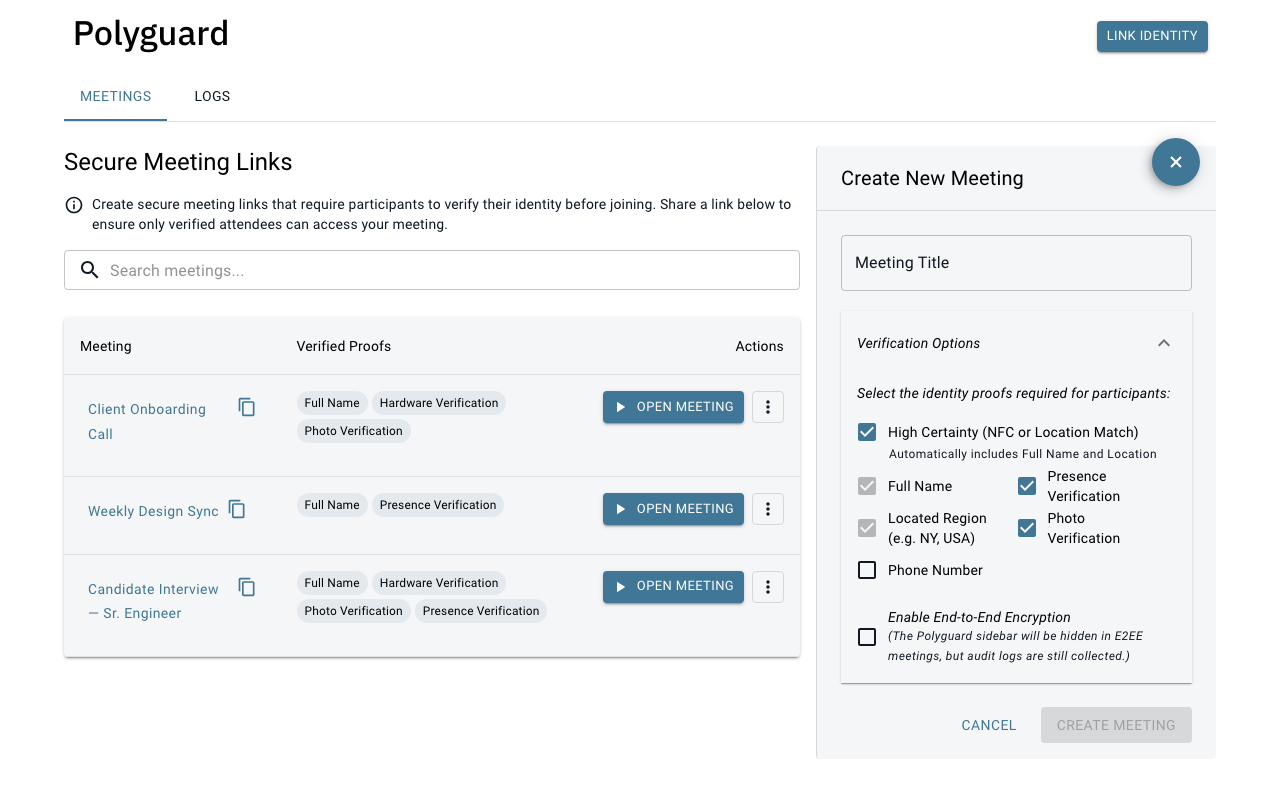
Task: Open more actions for Client Onboarding Call
Action: [767, 407]
